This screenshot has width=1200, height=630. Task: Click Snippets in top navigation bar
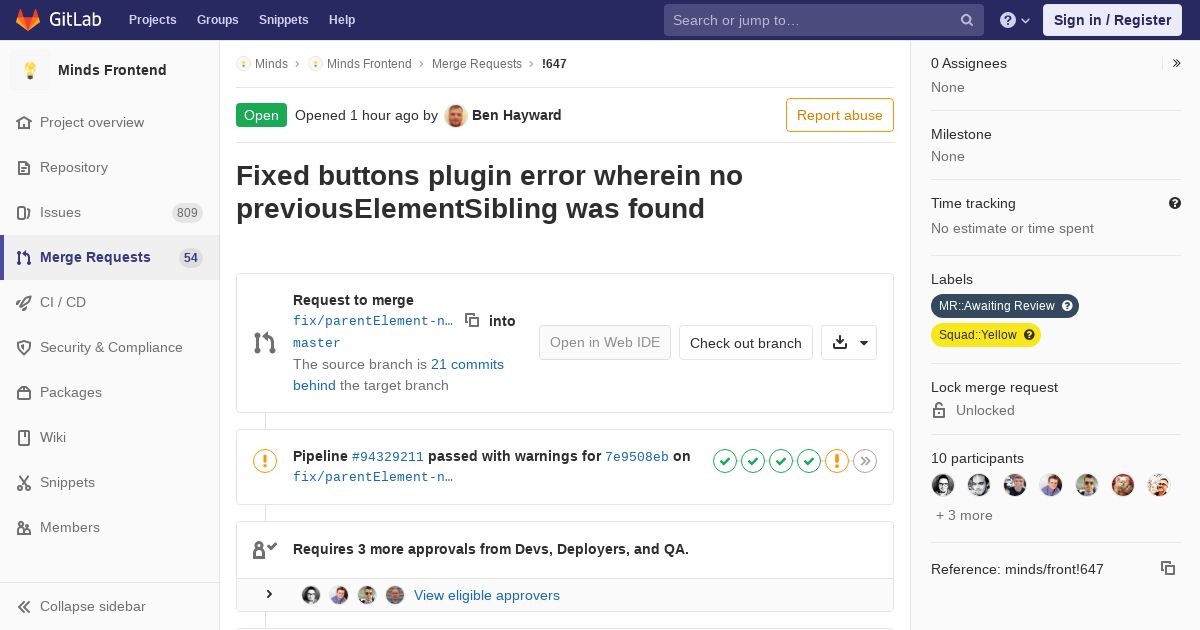[x=283, y=20]
